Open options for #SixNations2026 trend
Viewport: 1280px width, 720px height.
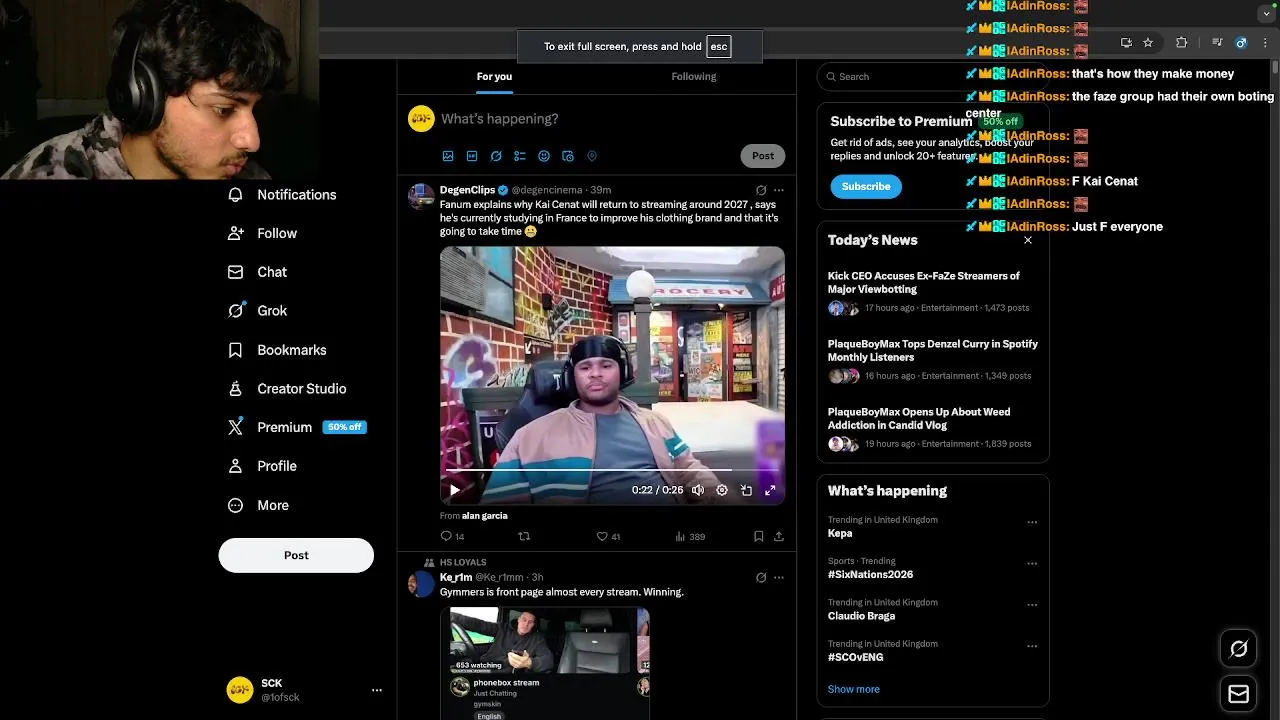[1032, 563]
